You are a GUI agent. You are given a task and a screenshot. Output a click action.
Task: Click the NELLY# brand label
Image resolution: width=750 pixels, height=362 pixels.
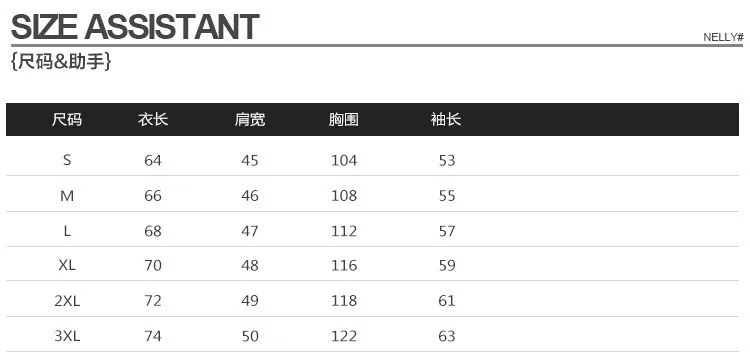click(723, 37)
